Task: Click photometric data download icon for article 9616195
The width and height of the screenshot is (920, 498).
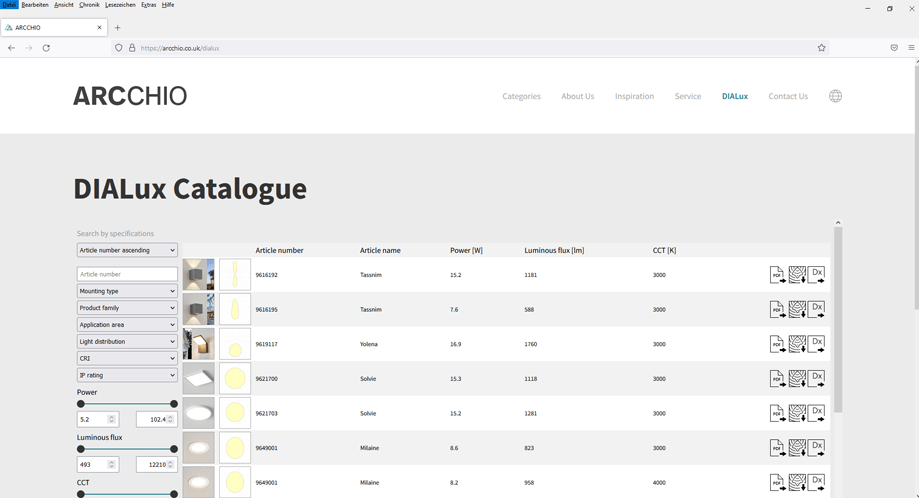Action: coord(797,310)
